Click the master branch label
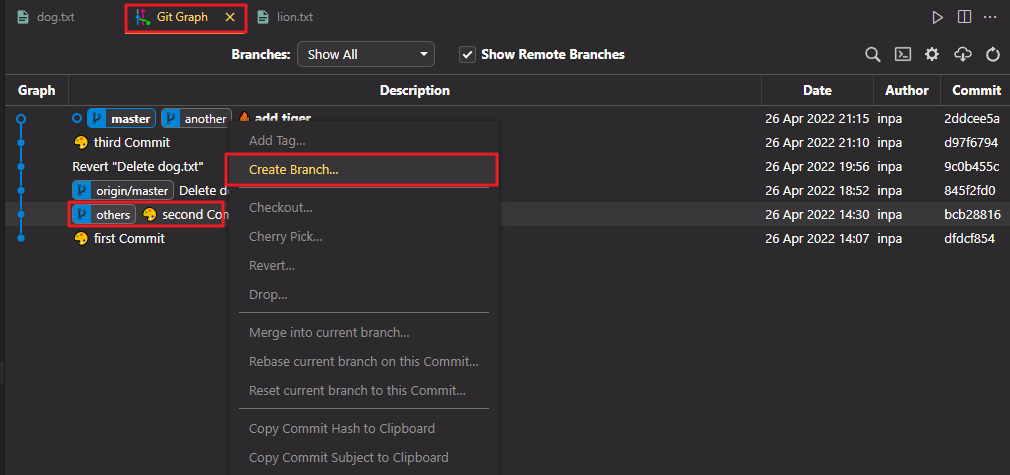This screenshot has height=475, width=1010. point(122,119)
